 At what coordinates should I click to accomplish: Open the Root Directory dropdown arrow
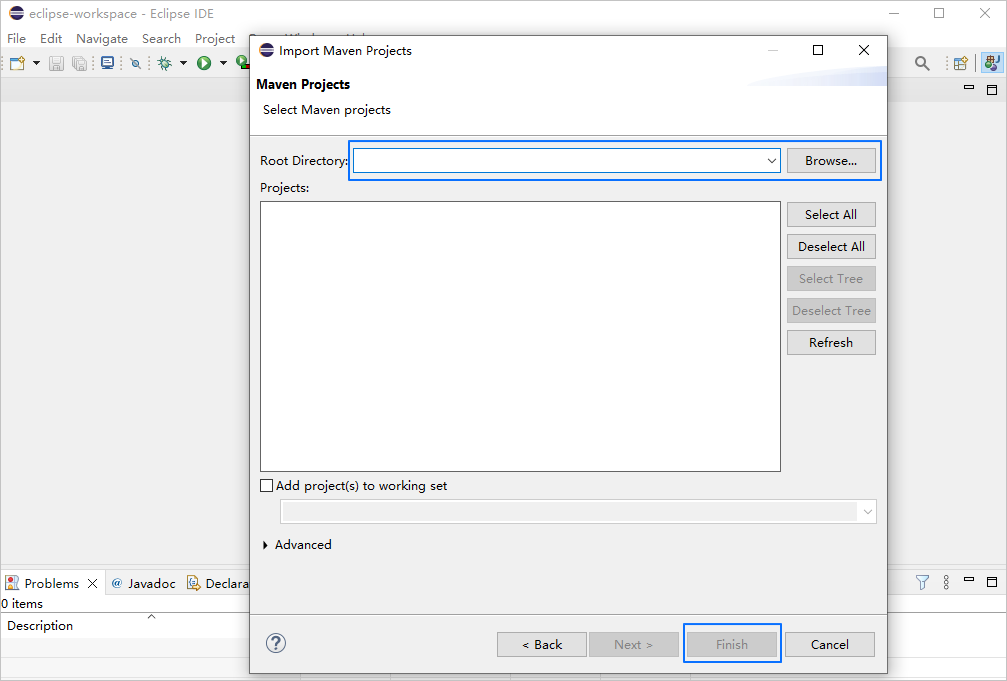tap(771, 161)
